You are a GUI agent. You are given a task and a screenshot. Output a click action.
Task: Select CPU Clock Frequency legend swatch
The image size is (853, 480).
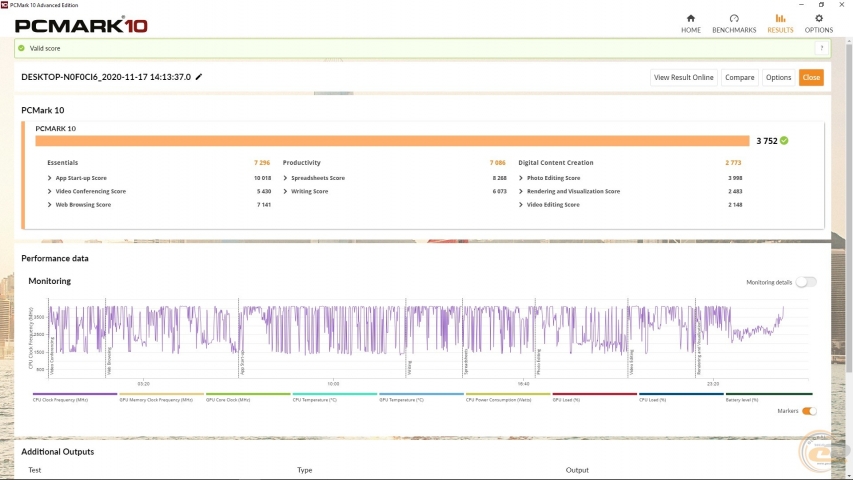click(75, 393)
